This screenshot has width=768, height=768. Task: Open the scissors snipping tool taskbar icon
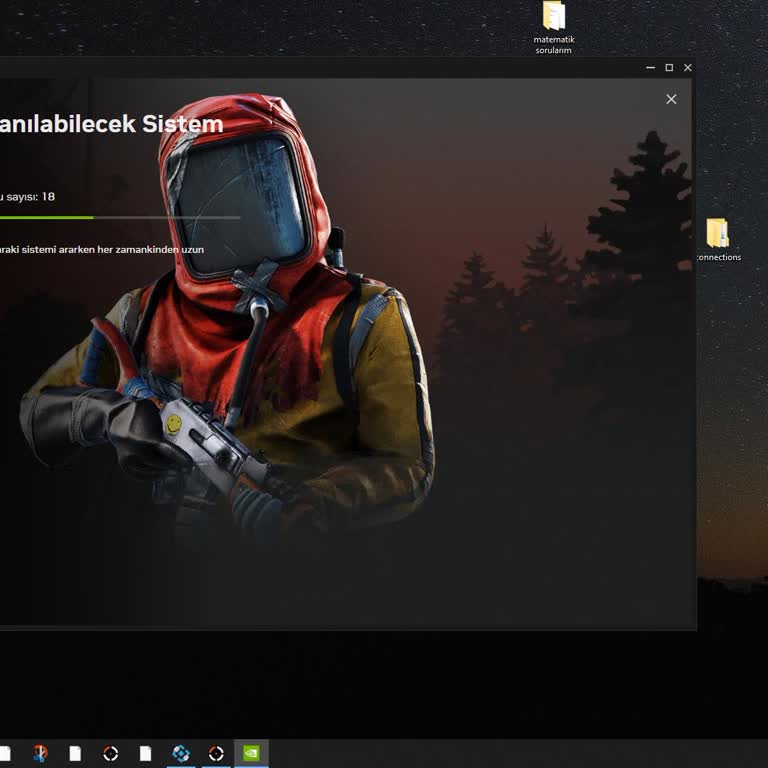(40, 753)
